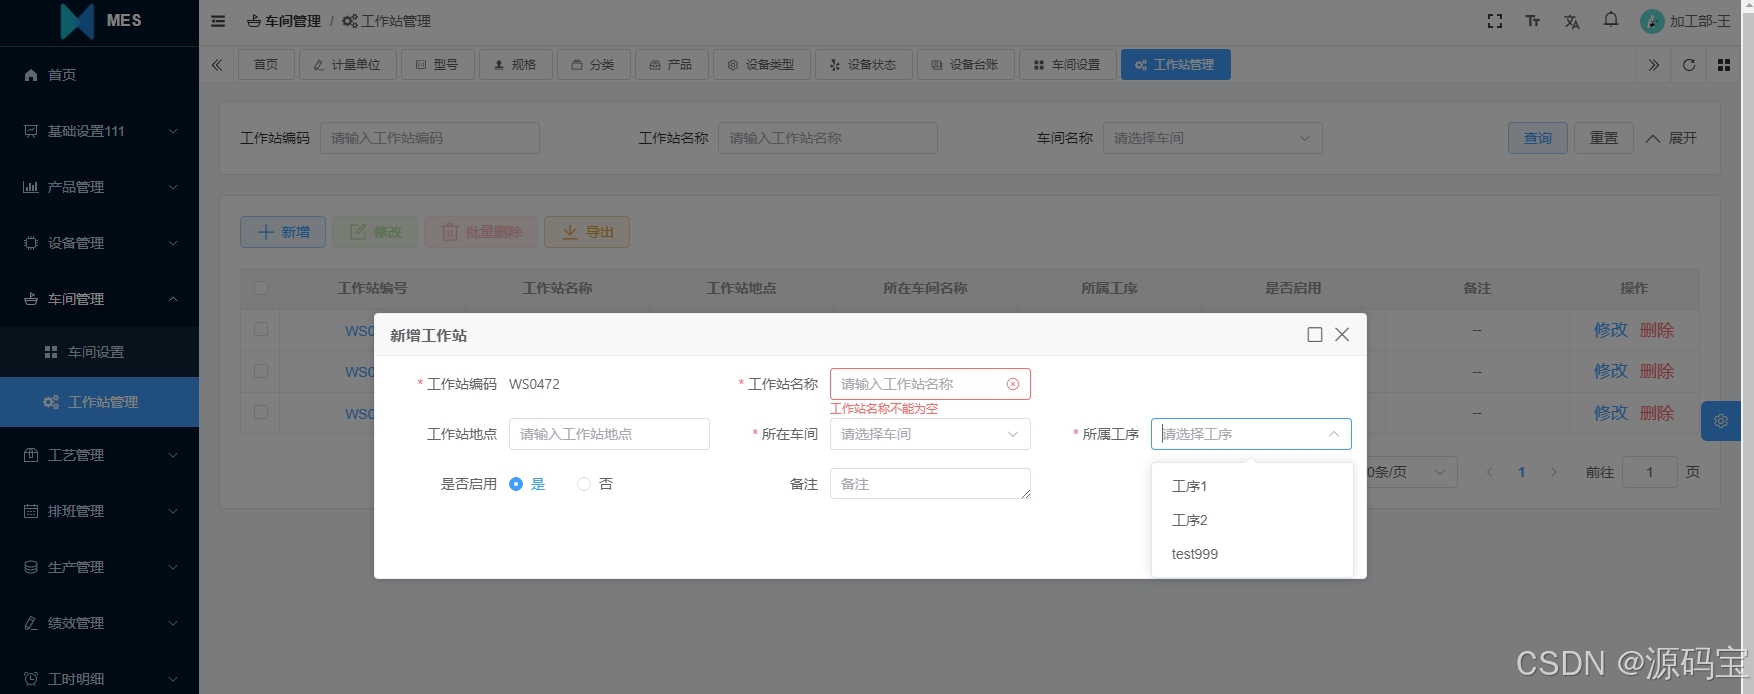Screen dimensions: 1754x694
Task: Click the 车间管理 breadcrumb
Action: point(284,21)
